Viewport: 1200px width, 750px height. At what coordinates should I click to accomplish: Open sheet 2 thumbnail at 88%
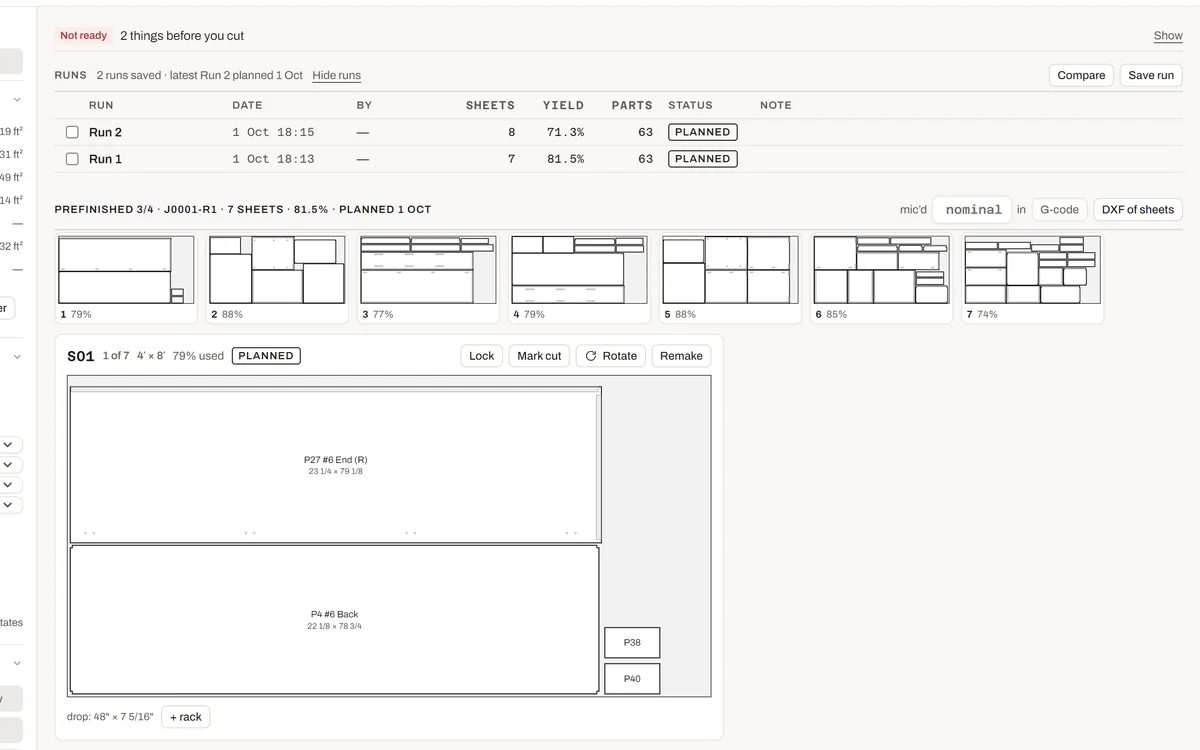tap(277, 278)
